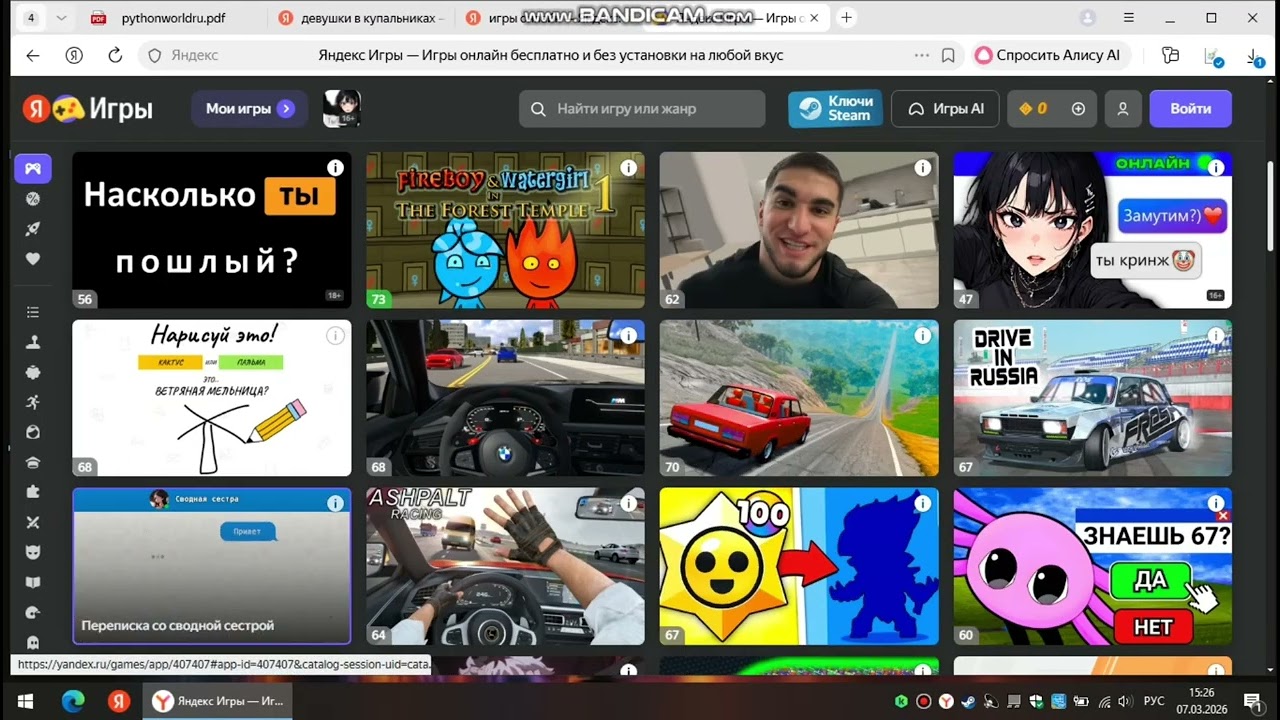Focus the Найти игру или жанр search field
This screenshot has height=720, width=1280.
coord(642,109)
